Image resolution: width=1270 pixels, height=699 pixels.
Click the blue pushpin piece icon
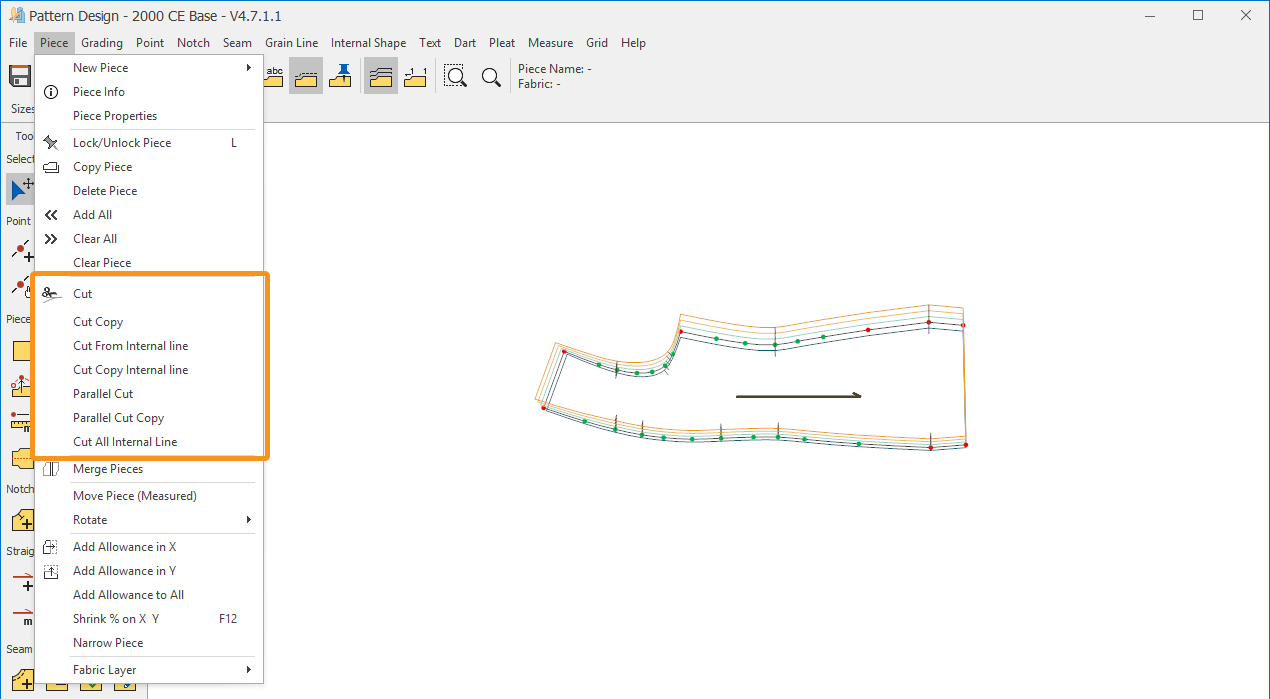tap(341, 76)
